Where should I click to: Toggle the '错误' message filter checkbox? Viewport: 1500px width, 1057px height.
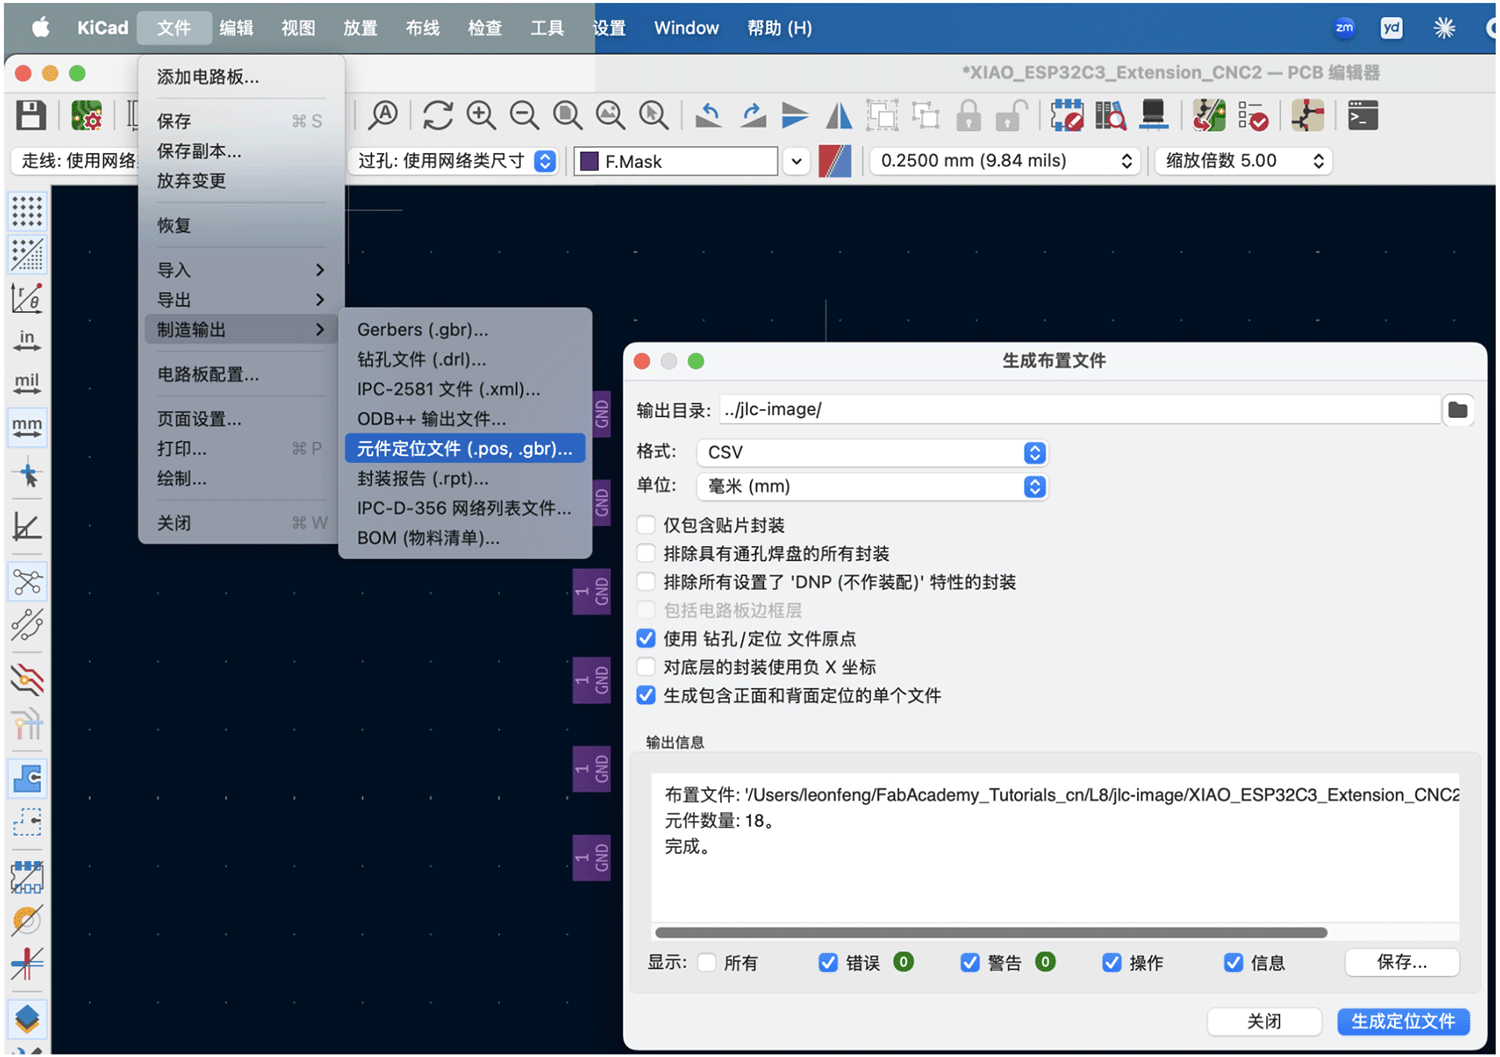pos(828,962)
